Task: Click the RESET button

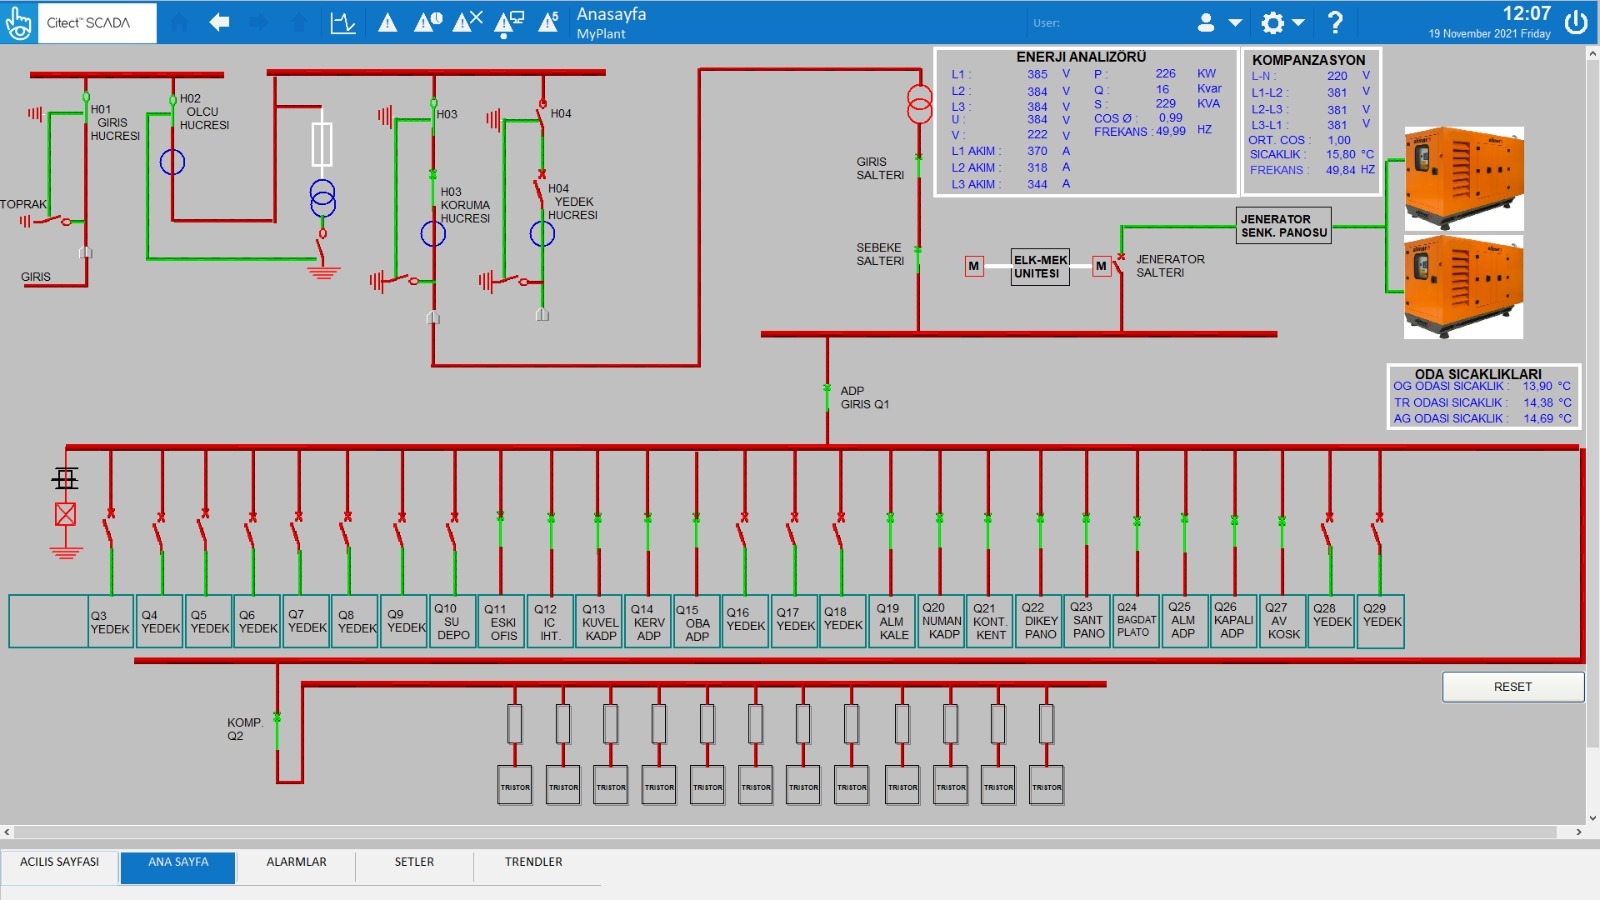Action: [1513, 687]
